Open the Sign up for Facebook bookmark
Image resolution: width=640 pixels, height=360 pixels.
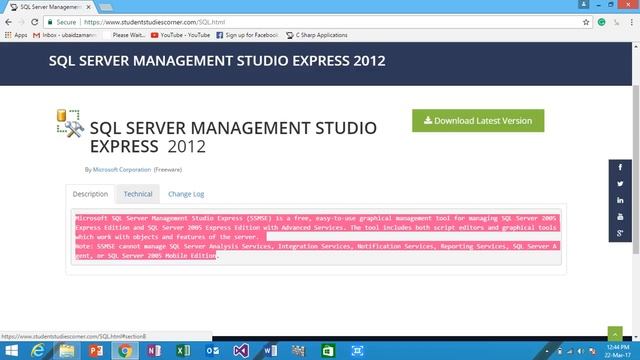(x=247, y=35)
